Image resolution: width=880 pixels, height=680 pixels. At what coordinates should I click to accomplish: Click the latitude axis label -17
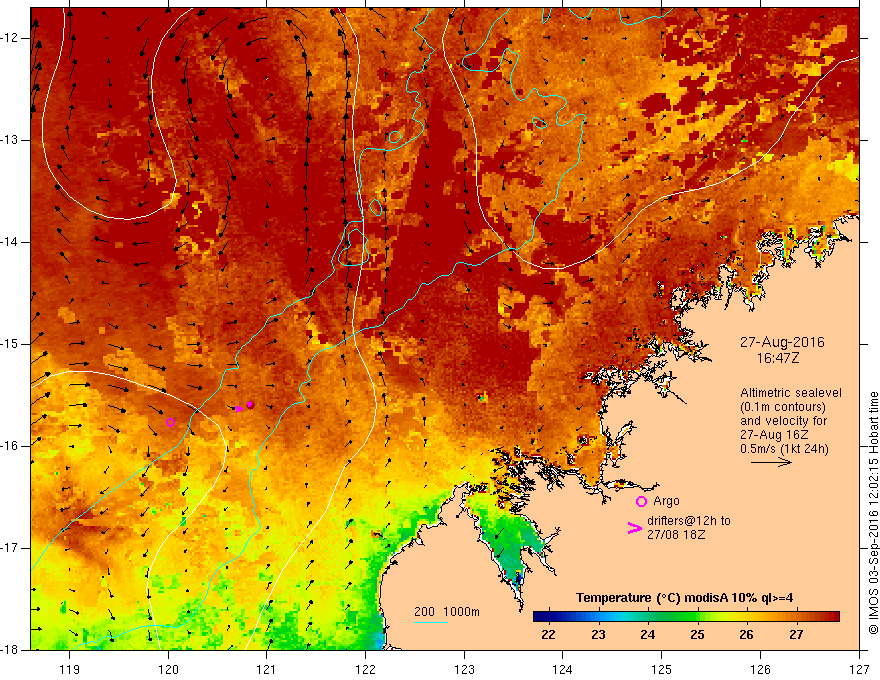pos(10,548)
